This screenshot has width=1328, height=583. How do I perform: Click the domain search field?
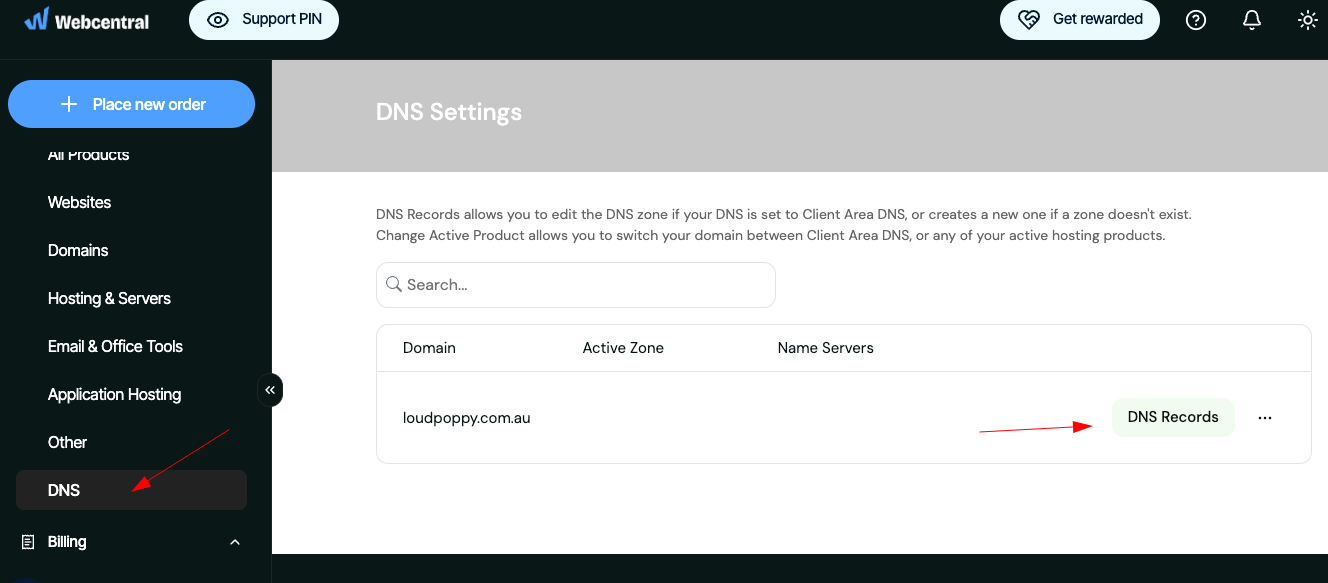[x=576, y=285]
